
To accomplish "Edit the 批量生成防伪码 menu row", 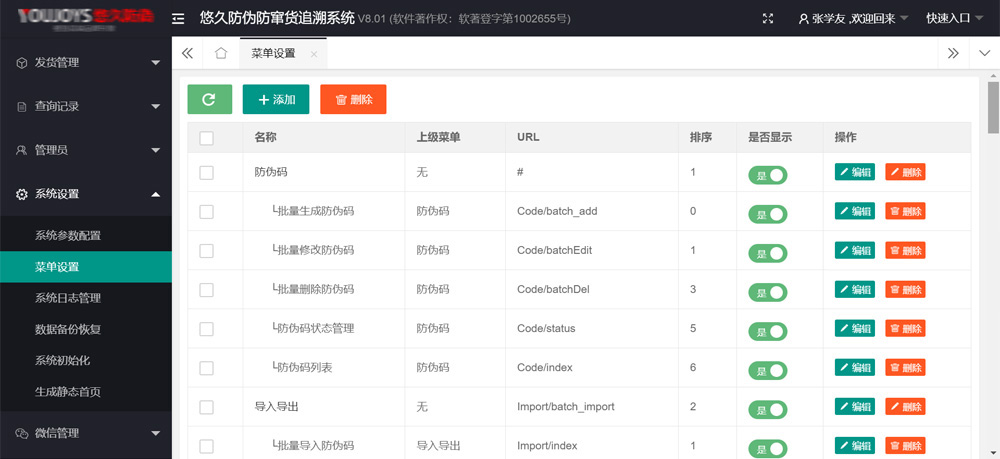I will (x=855, y=211).
